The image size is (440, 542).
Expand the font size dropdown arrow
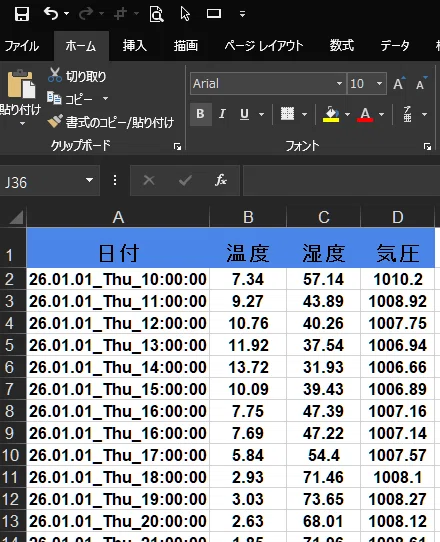pos(380,84)
